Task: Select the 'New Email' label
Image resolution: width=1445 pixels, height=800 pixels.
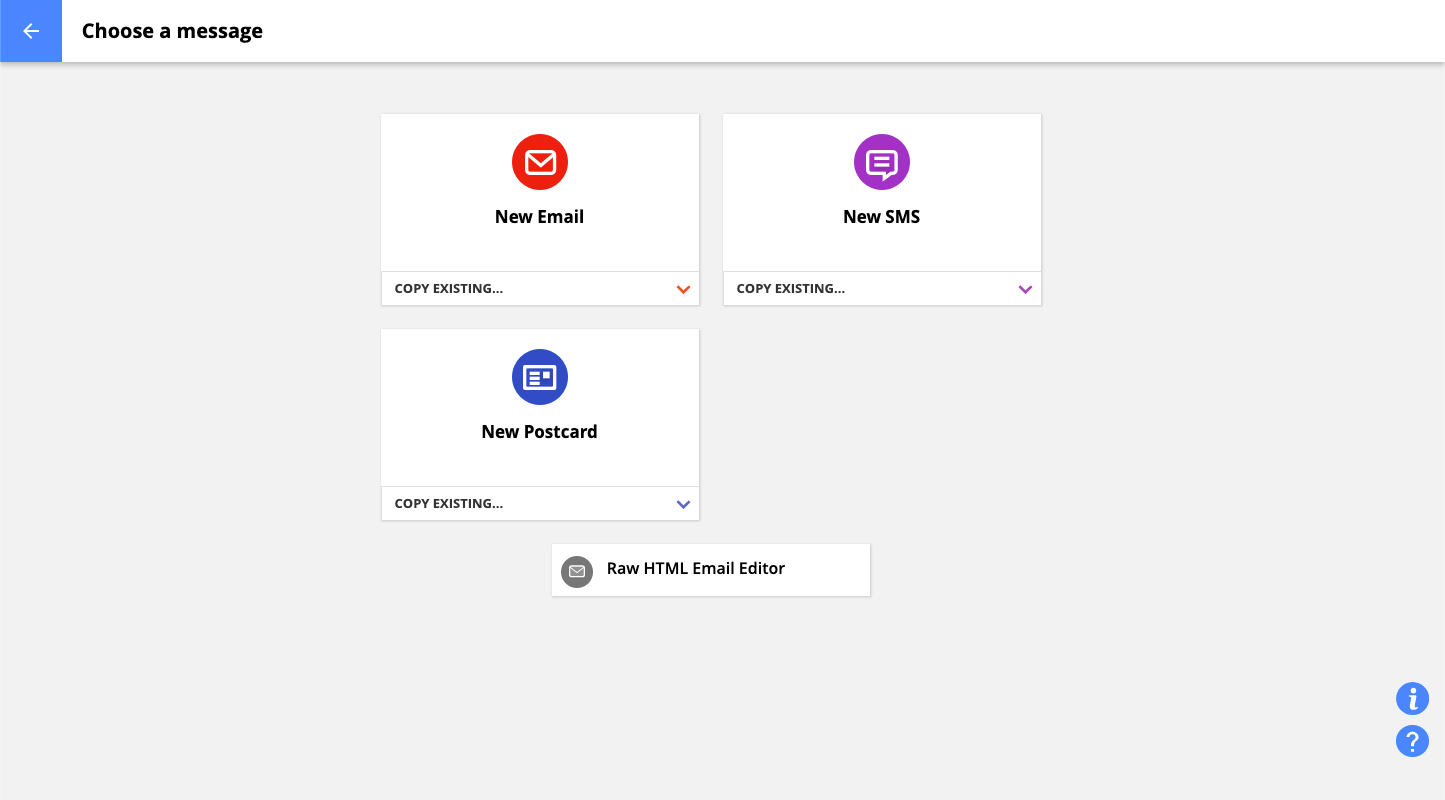Action: [539, 217]
